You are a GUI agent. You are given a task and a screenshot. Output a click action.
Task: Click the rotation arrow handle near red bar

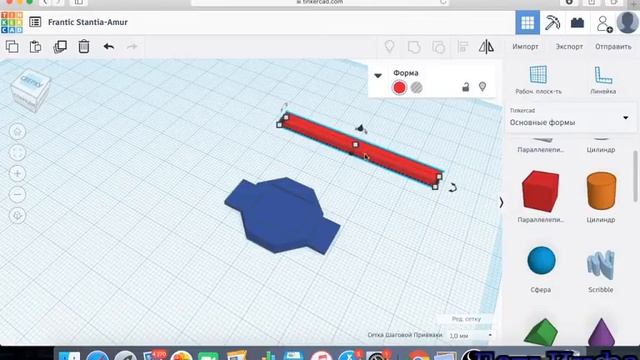pyautogui.click(x=453, y=188)
